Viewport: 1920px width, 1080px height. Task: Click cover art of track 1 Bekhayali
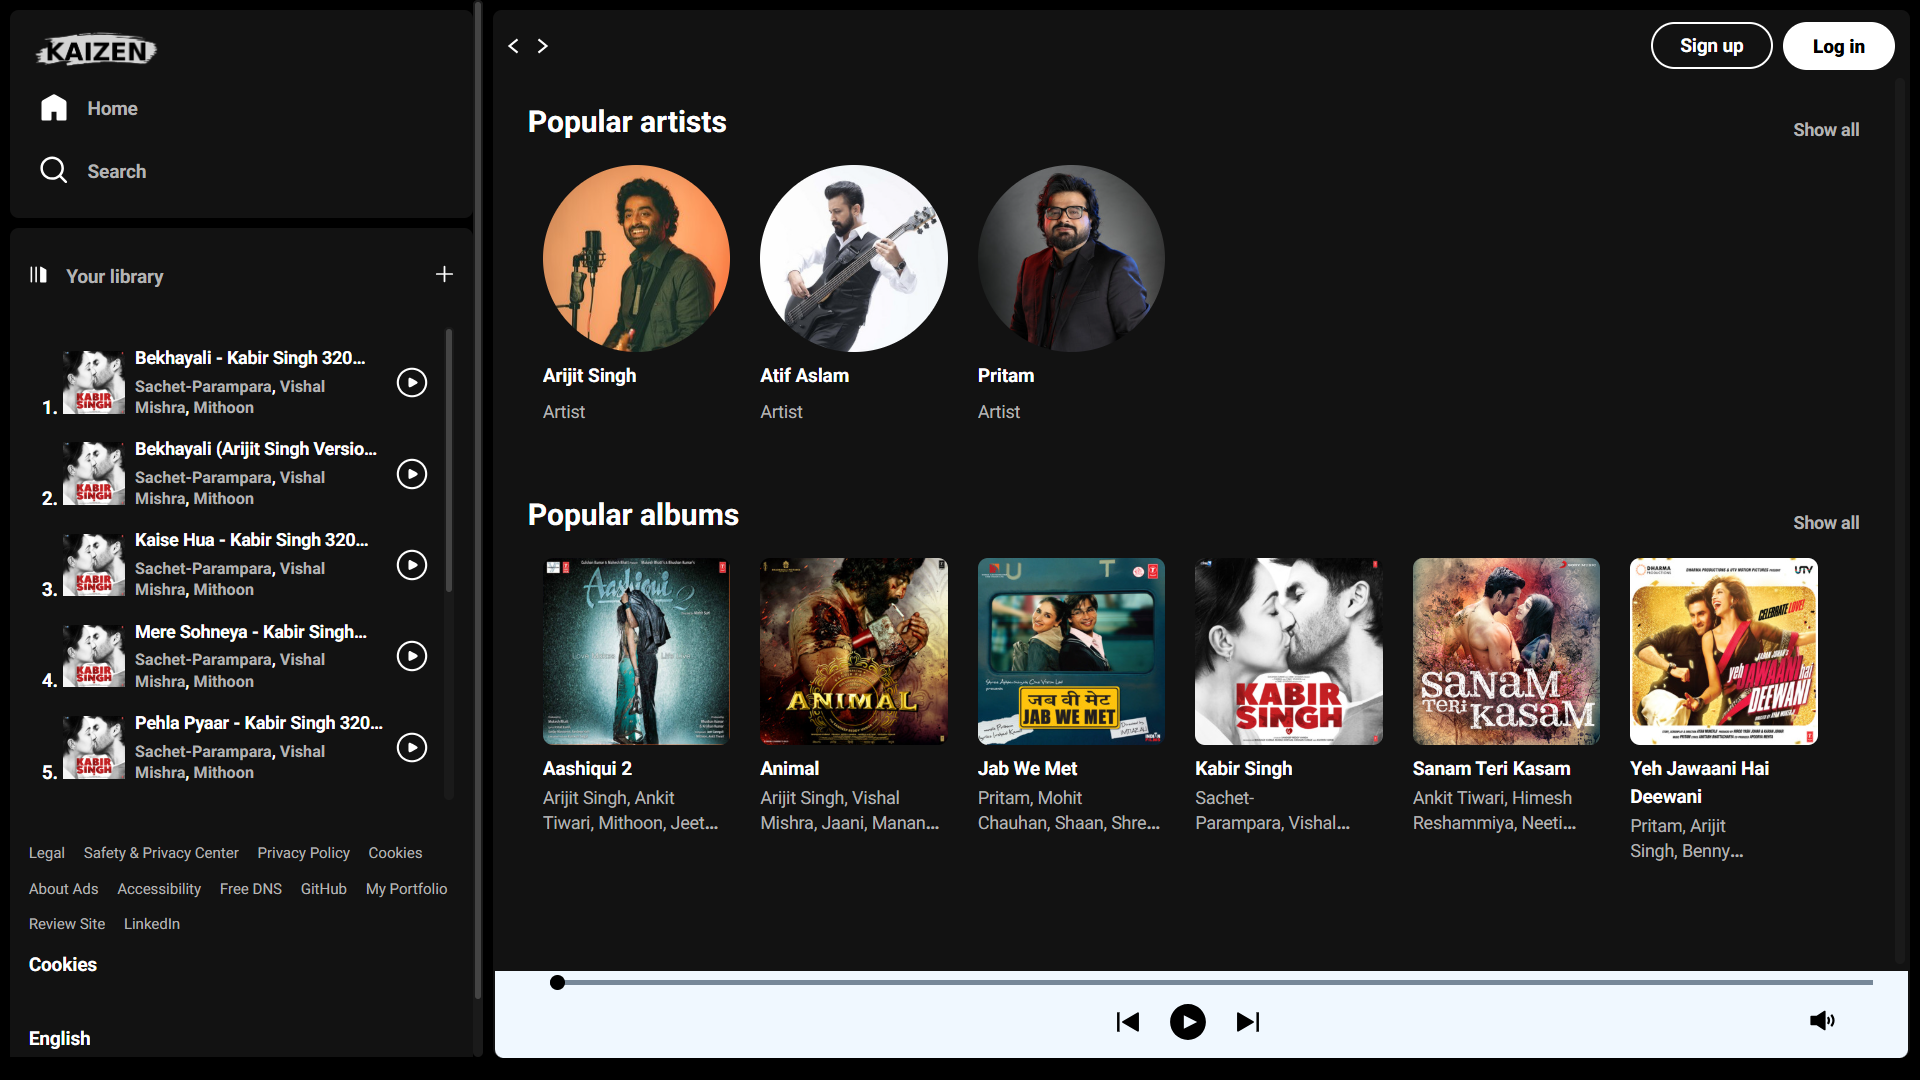(x=94, y=382)
